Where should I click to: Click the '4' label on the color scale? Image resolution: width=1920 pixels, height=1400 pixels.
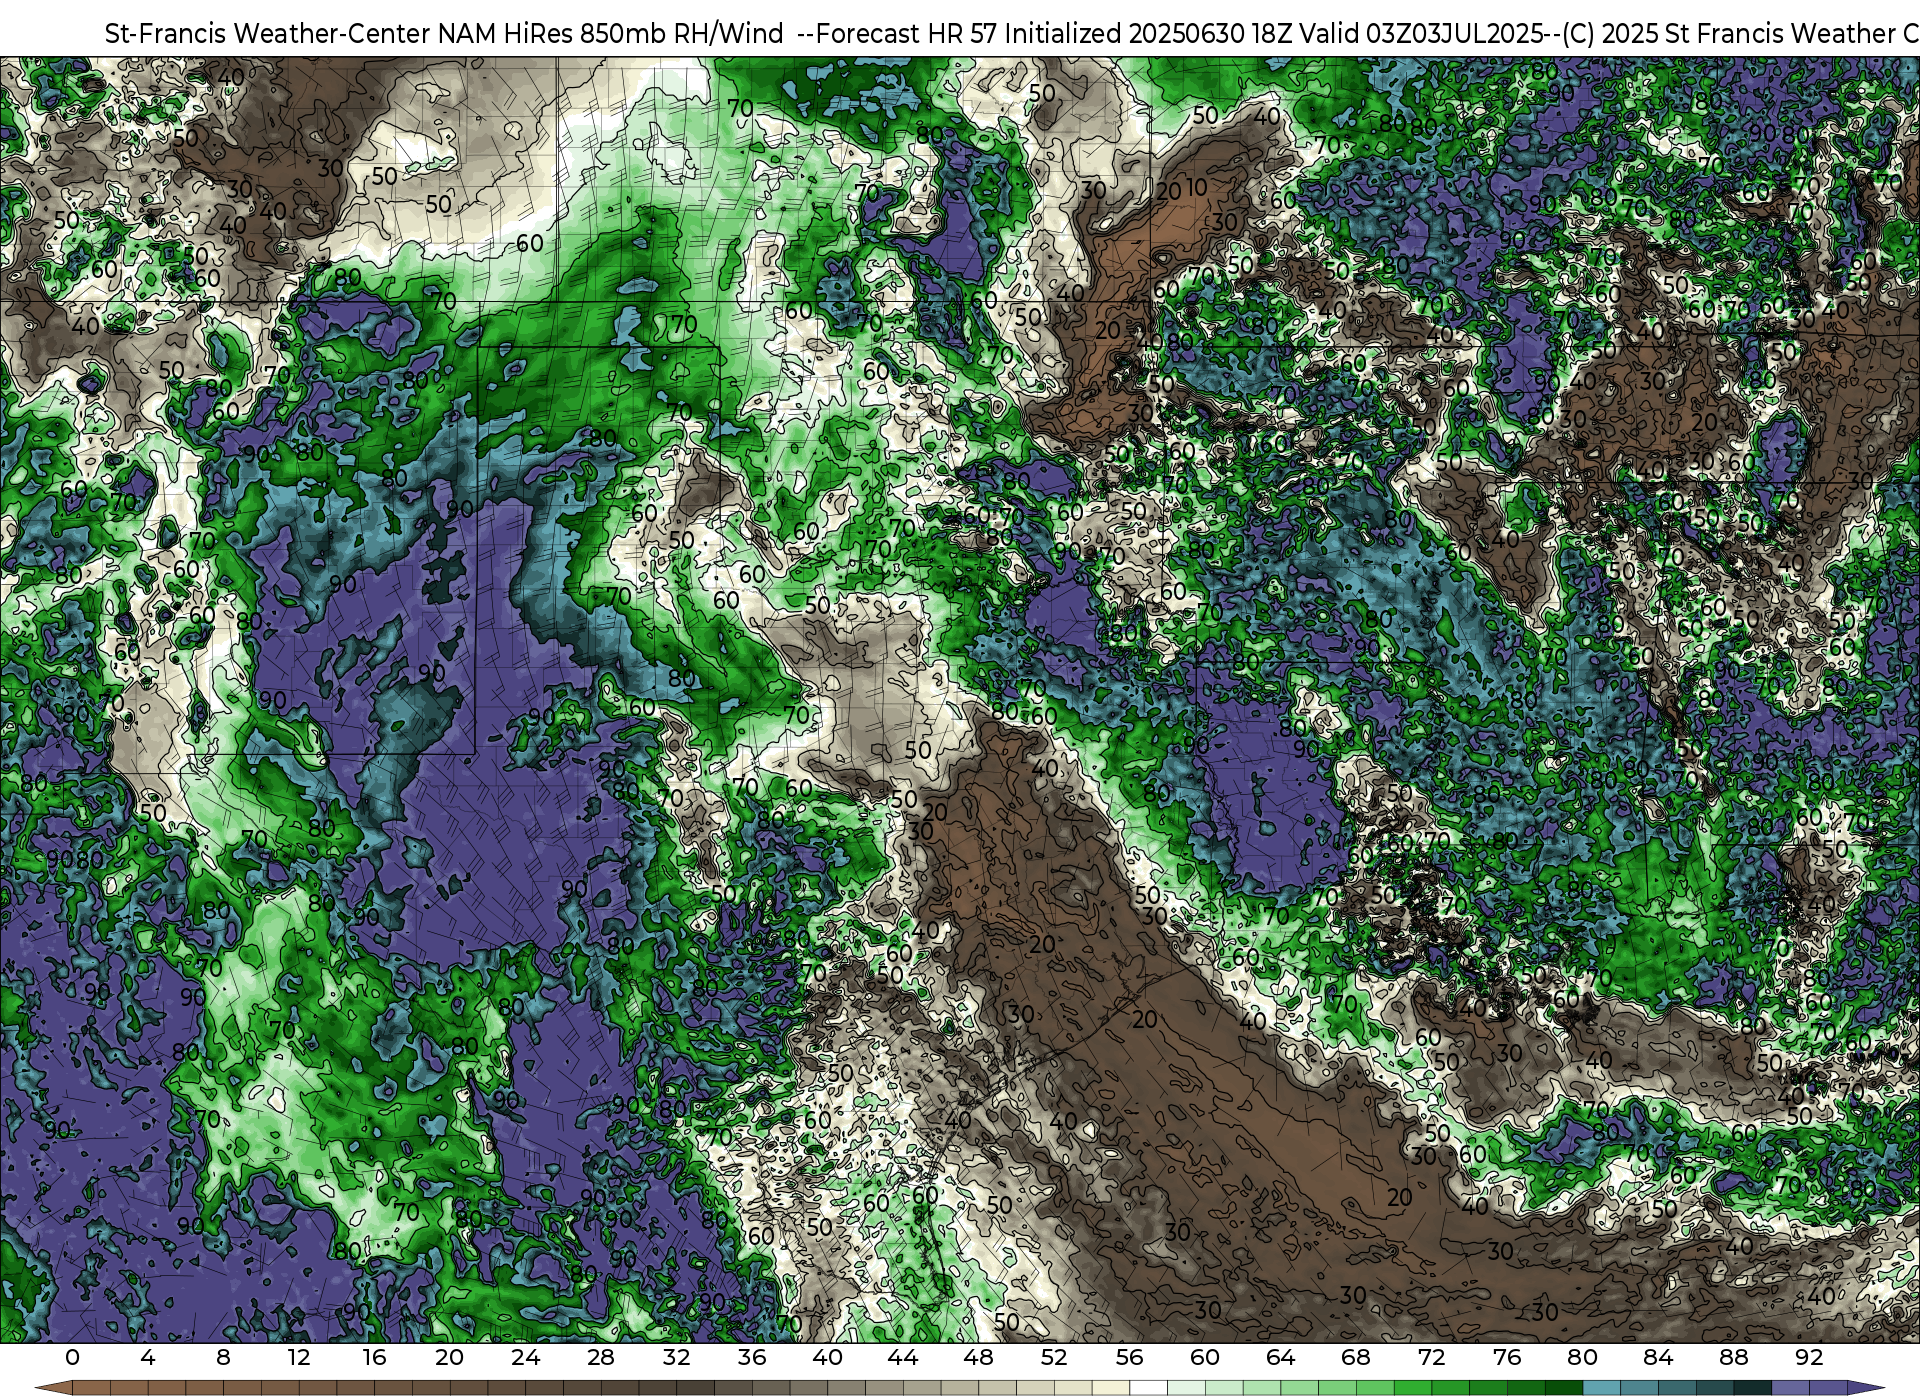[148, 1357]
